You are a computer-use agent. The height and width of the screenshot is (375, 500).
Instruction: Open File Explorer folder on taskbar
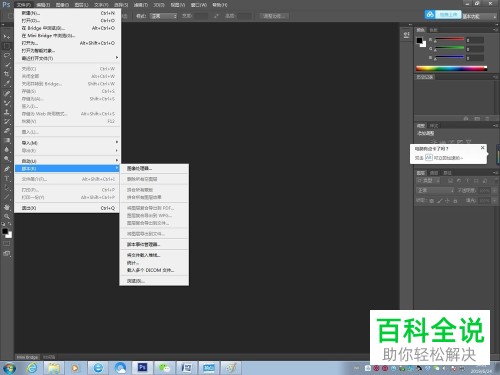[x=54, y=368]
